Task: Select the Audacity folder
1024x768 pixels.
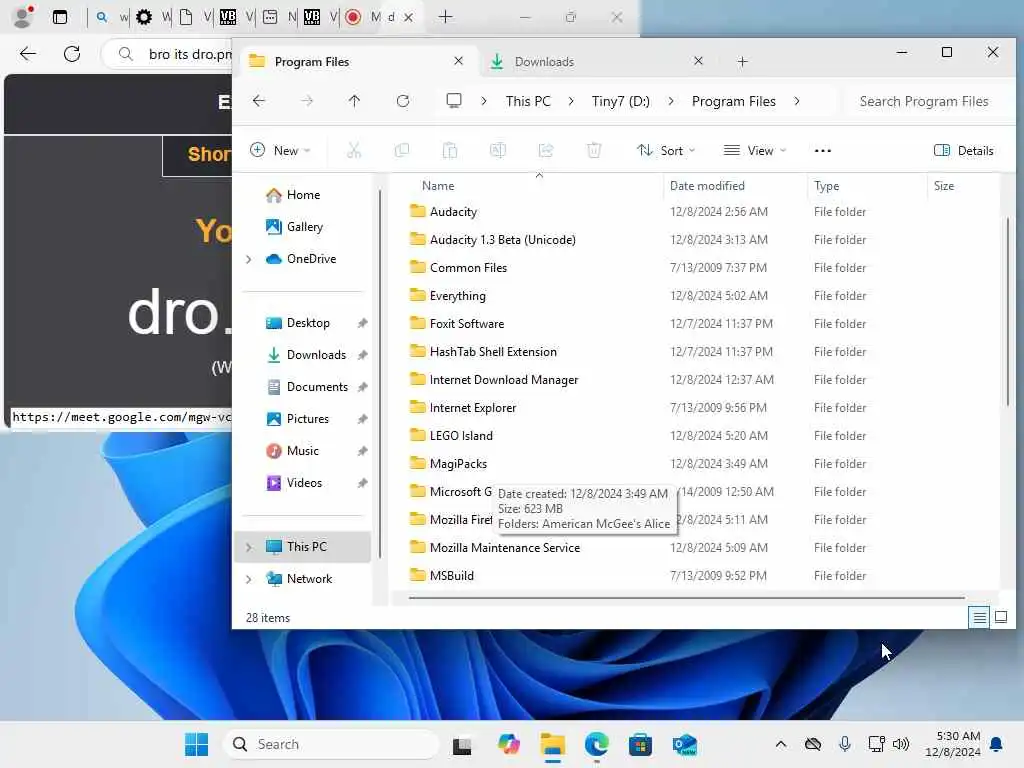Action: tap(453, 212)
